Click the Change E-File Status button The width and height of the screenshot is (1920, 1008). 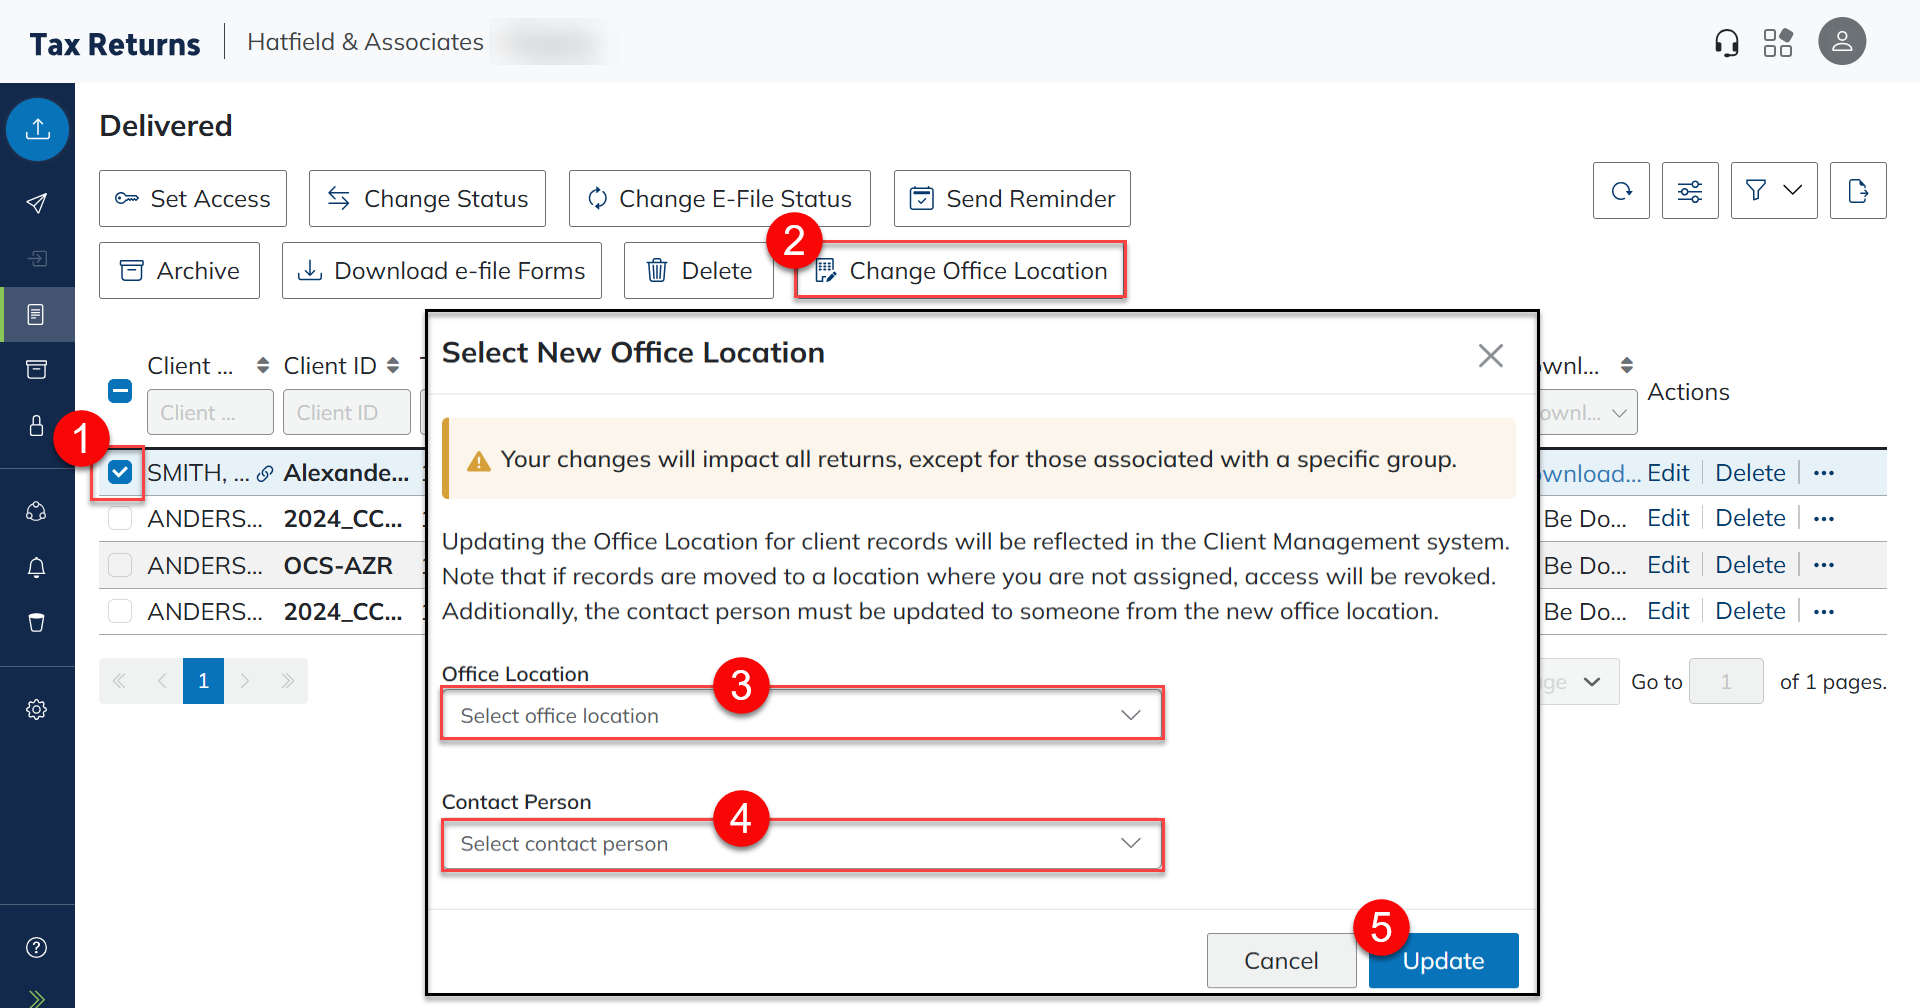pyautogui.click(x=719, y=199)
